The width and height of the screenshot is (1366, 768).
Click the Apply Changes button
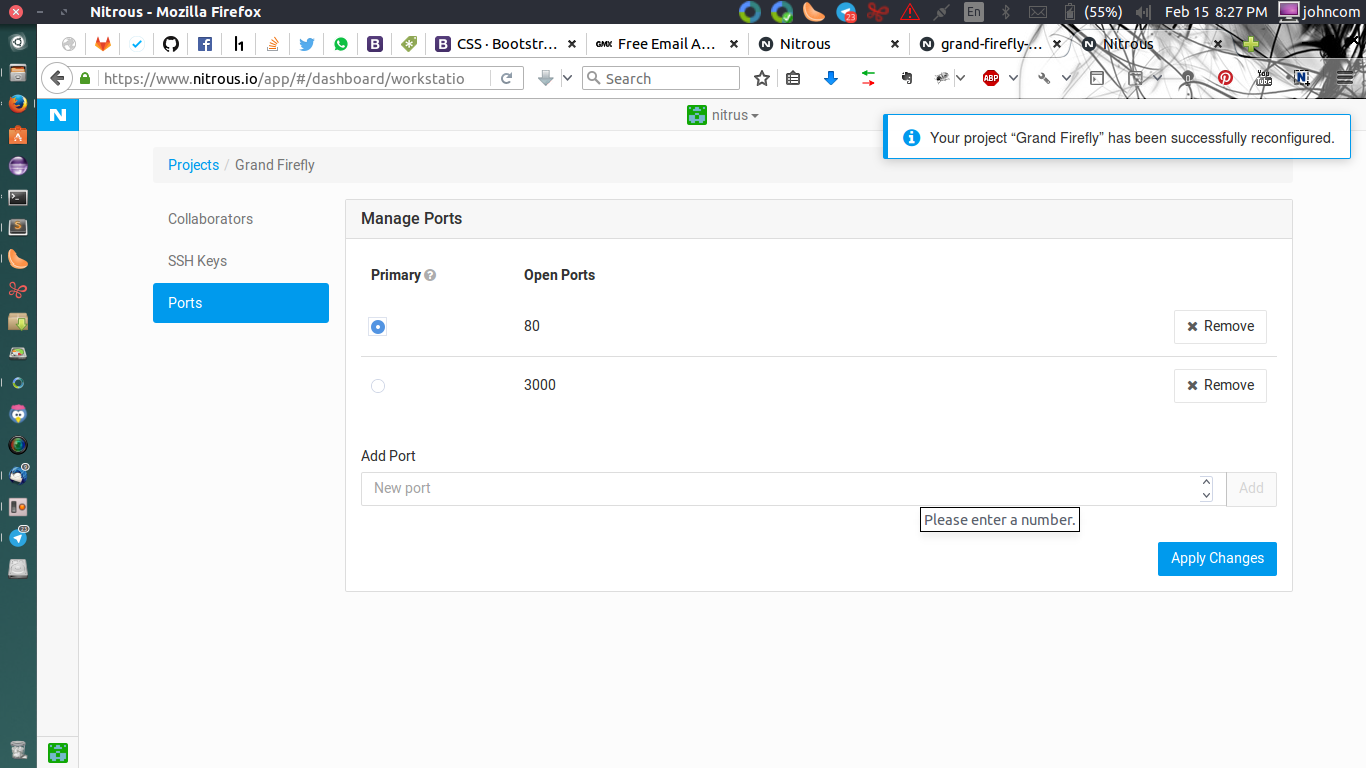(1217, 559)
